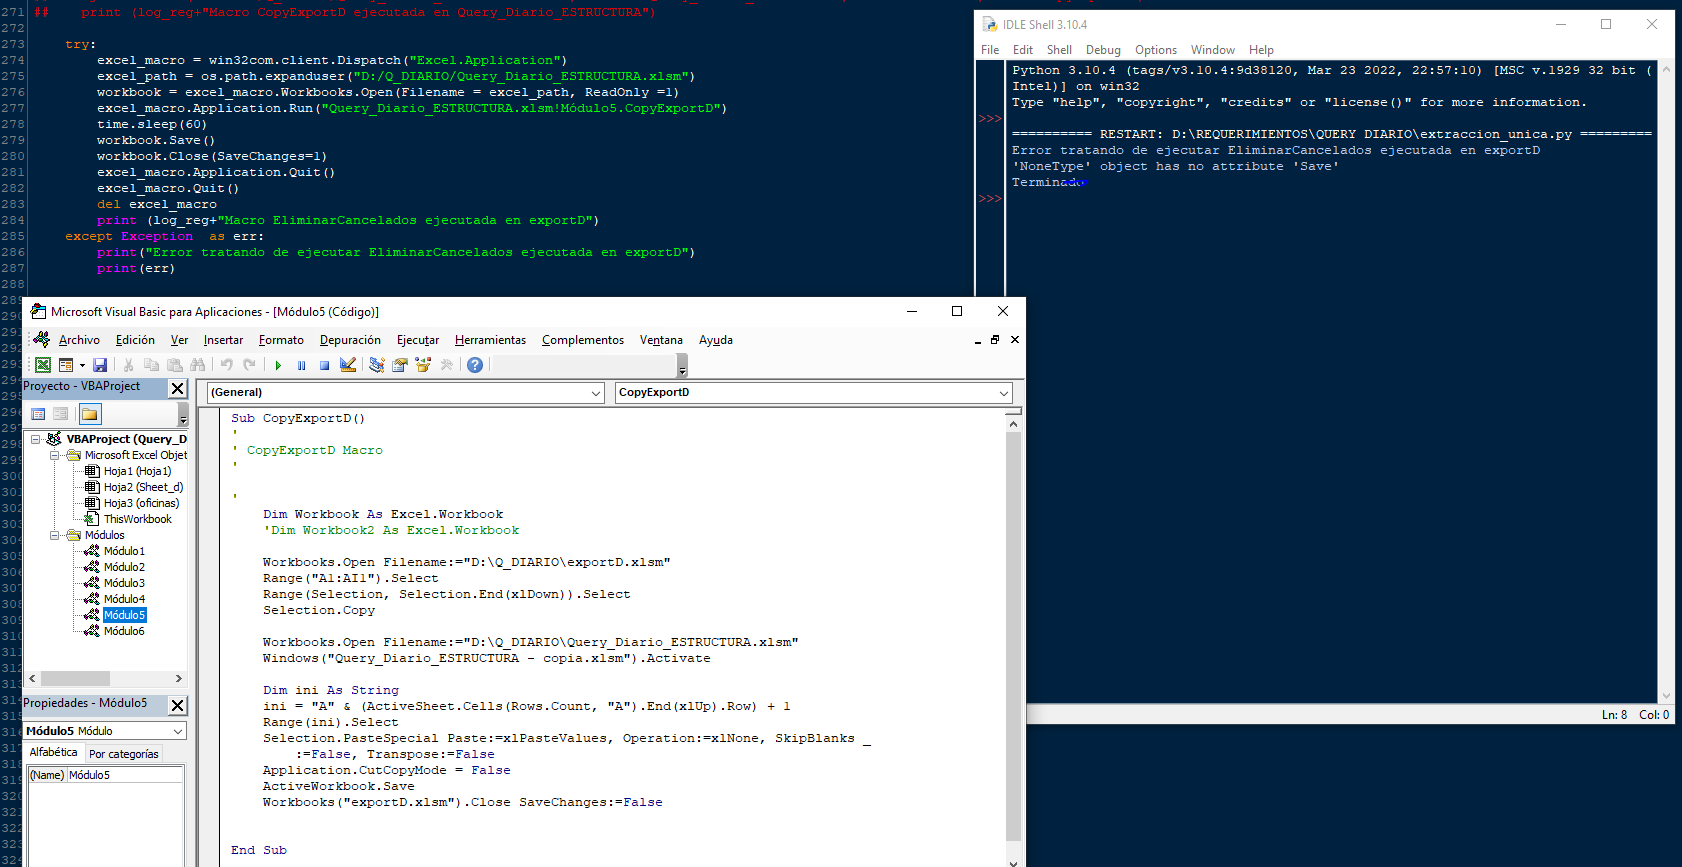Open the Complementos menu
This screenshot has width=1682, height=867.
[x=583, y=340]
